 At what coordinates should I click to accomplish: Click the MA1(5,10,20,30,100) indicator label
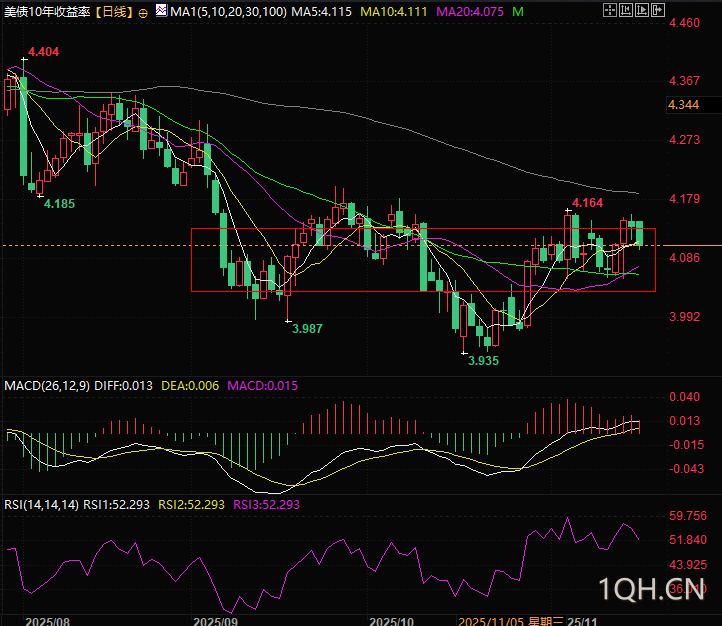[x=228, y=12]
